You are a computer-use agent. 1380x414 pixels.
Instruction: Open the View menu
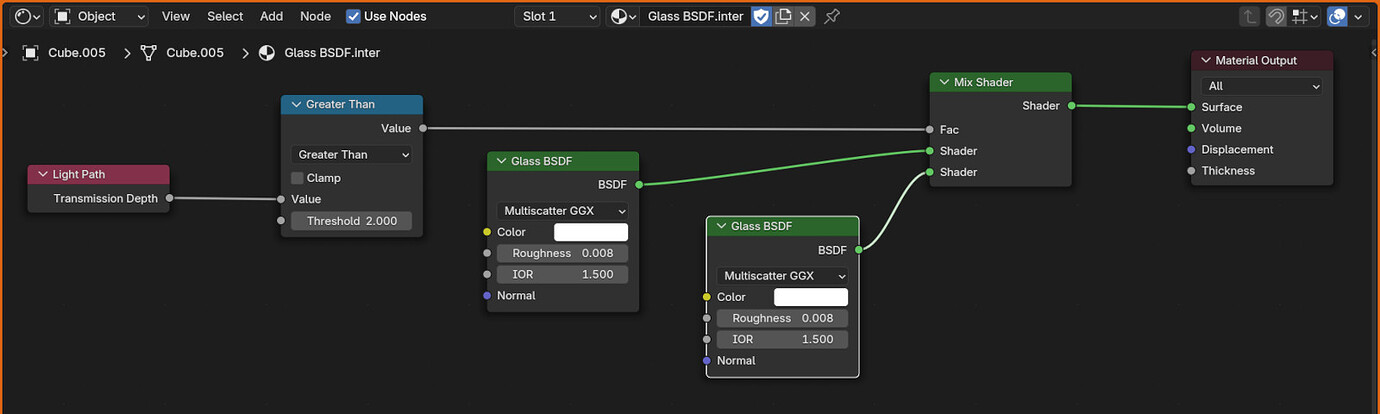point(176,16)
